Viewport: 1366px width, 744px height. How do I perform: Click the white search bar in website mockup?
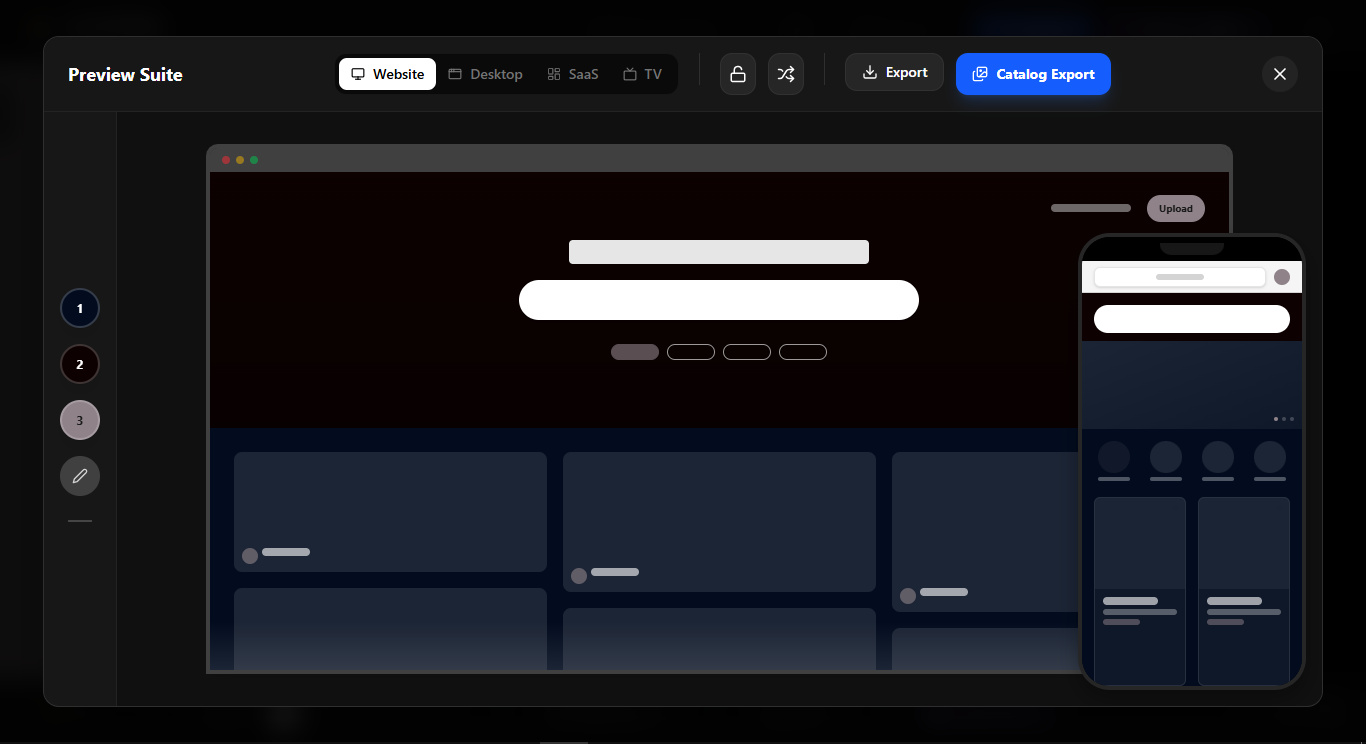pyautogui.click(x=718, y=300)
